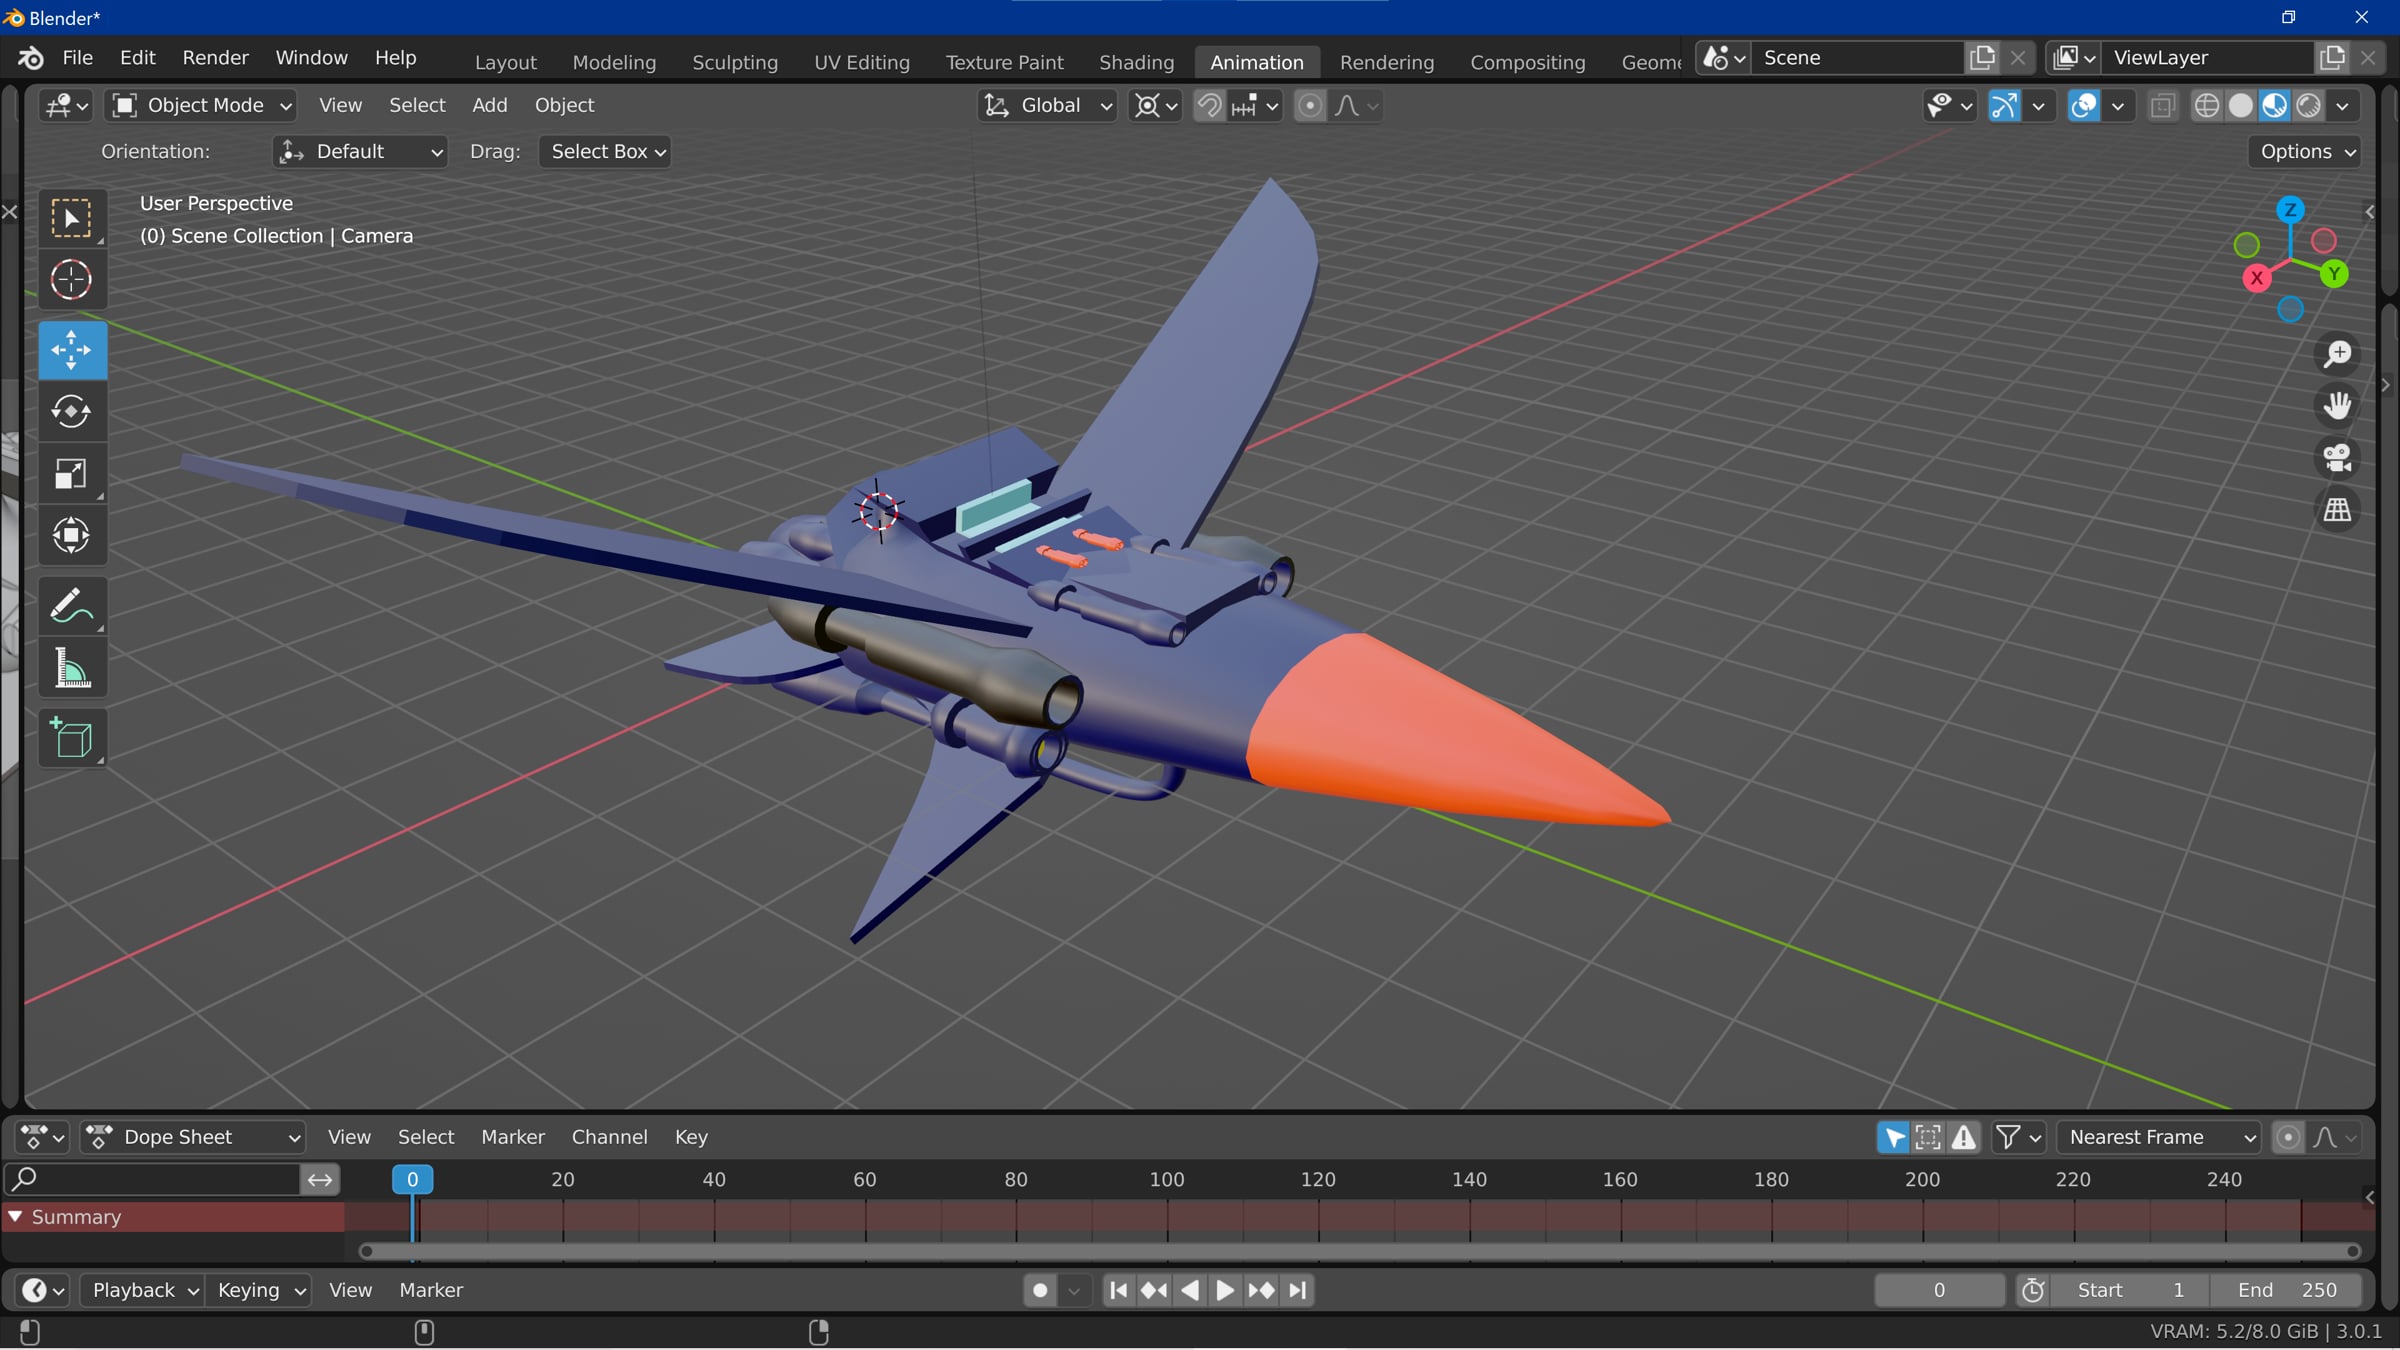Collapse the Summary channel triangle

(x=16, y=1217)
